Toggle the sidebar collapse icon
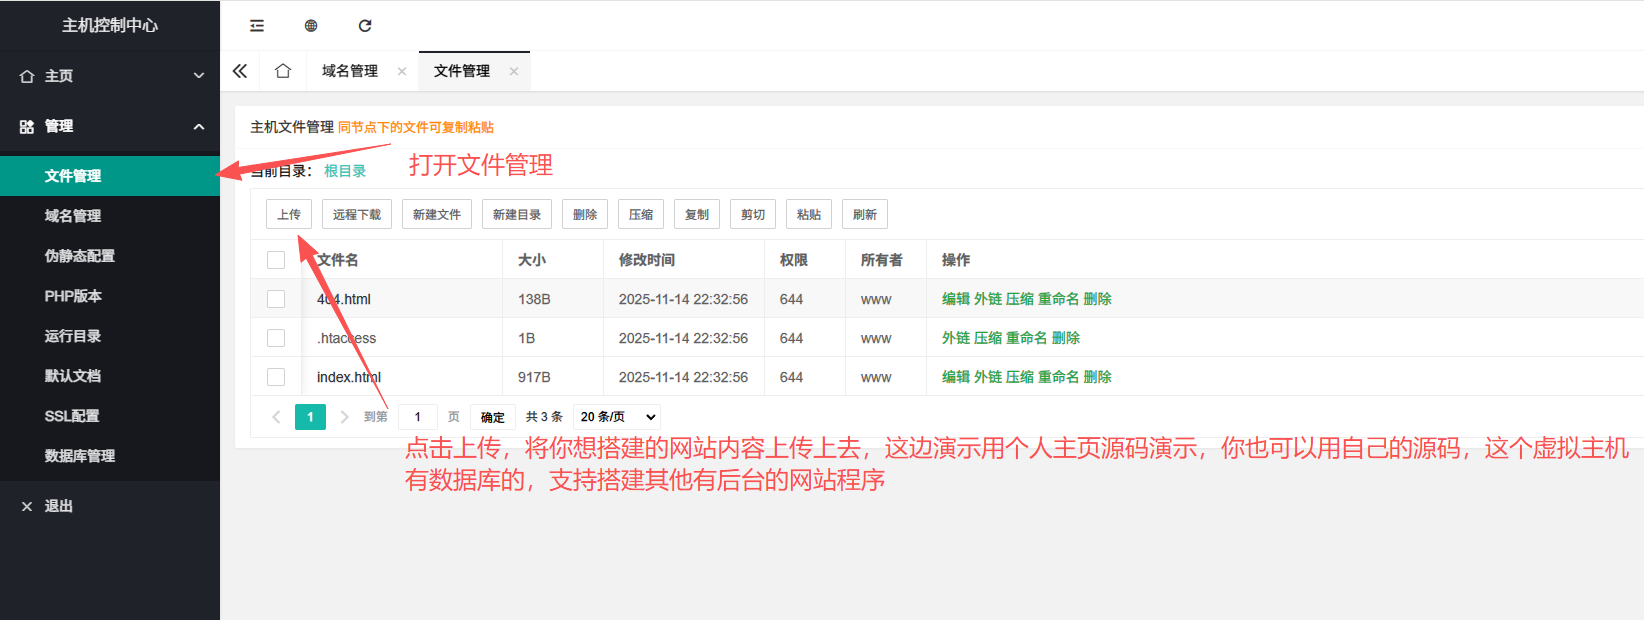The image size is (1644, 620). point(257,26)
